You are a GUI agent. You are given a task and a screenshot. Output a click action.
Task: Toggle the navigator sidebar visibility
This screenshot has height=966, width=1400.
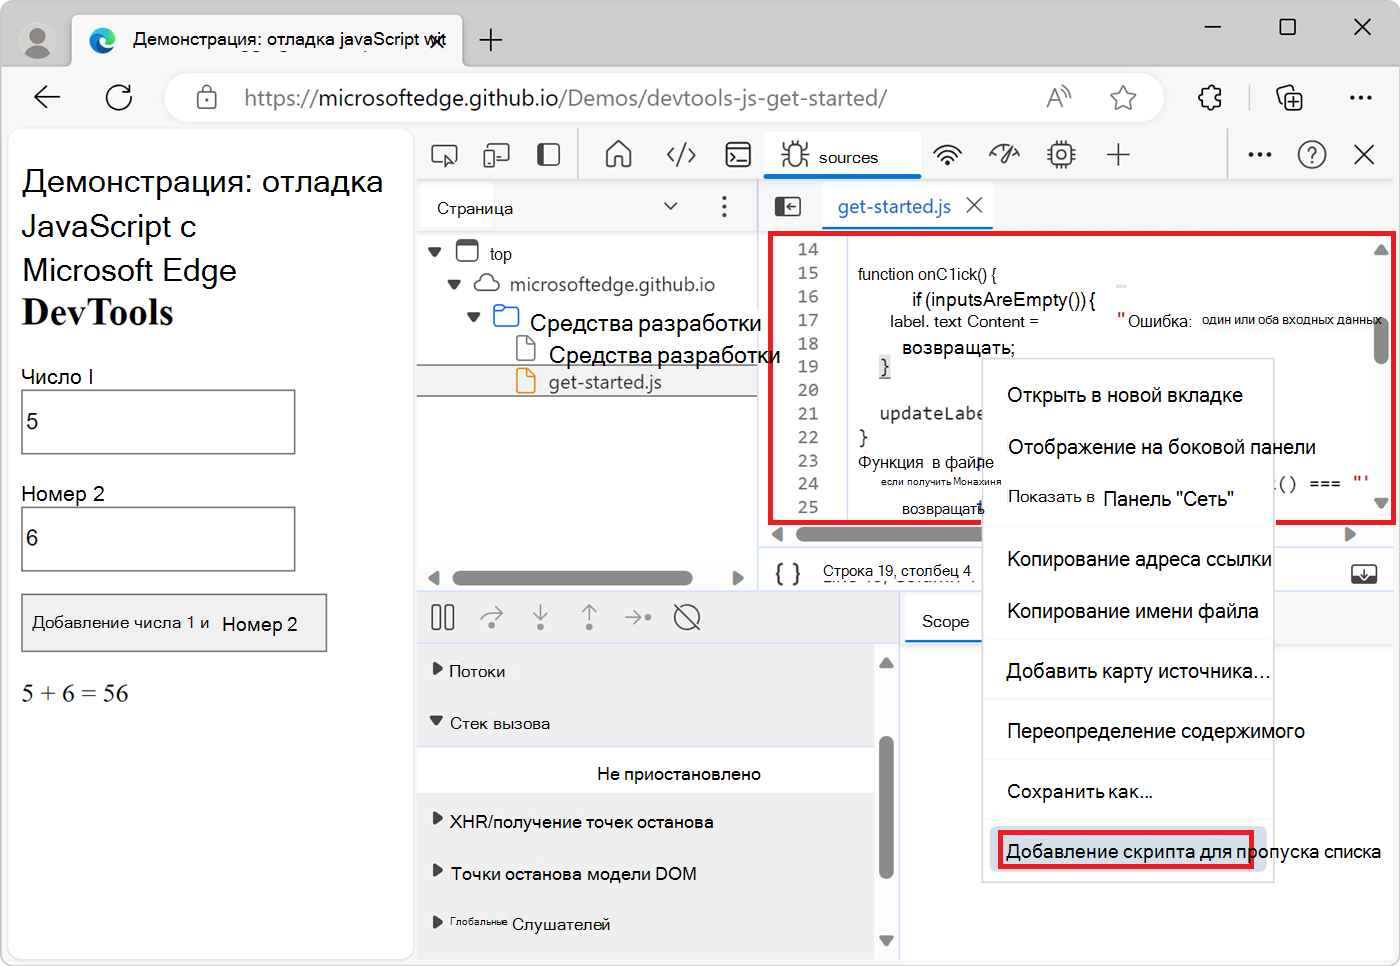point(788,206)
